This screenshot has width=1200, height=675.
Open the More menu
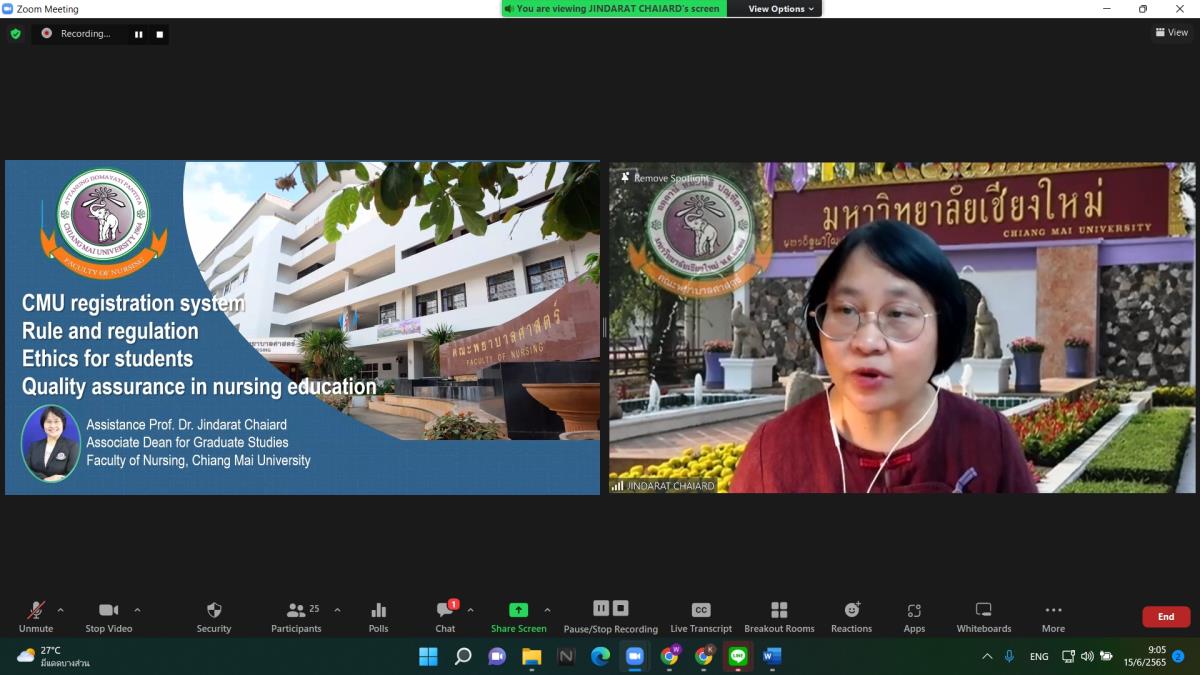1053,616
